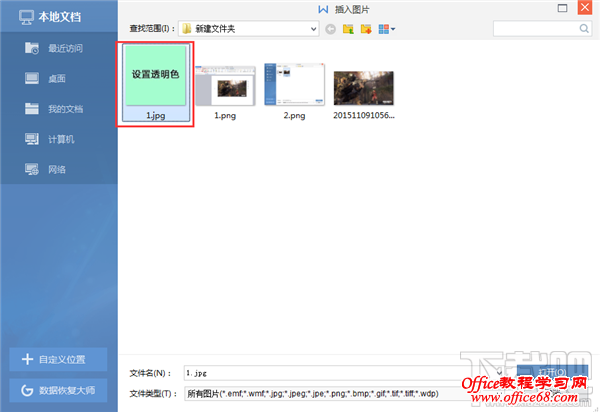This screenshot has height=412, width=600.
Task: Open the view mode dropdown icon
Action: coord(386,29)
